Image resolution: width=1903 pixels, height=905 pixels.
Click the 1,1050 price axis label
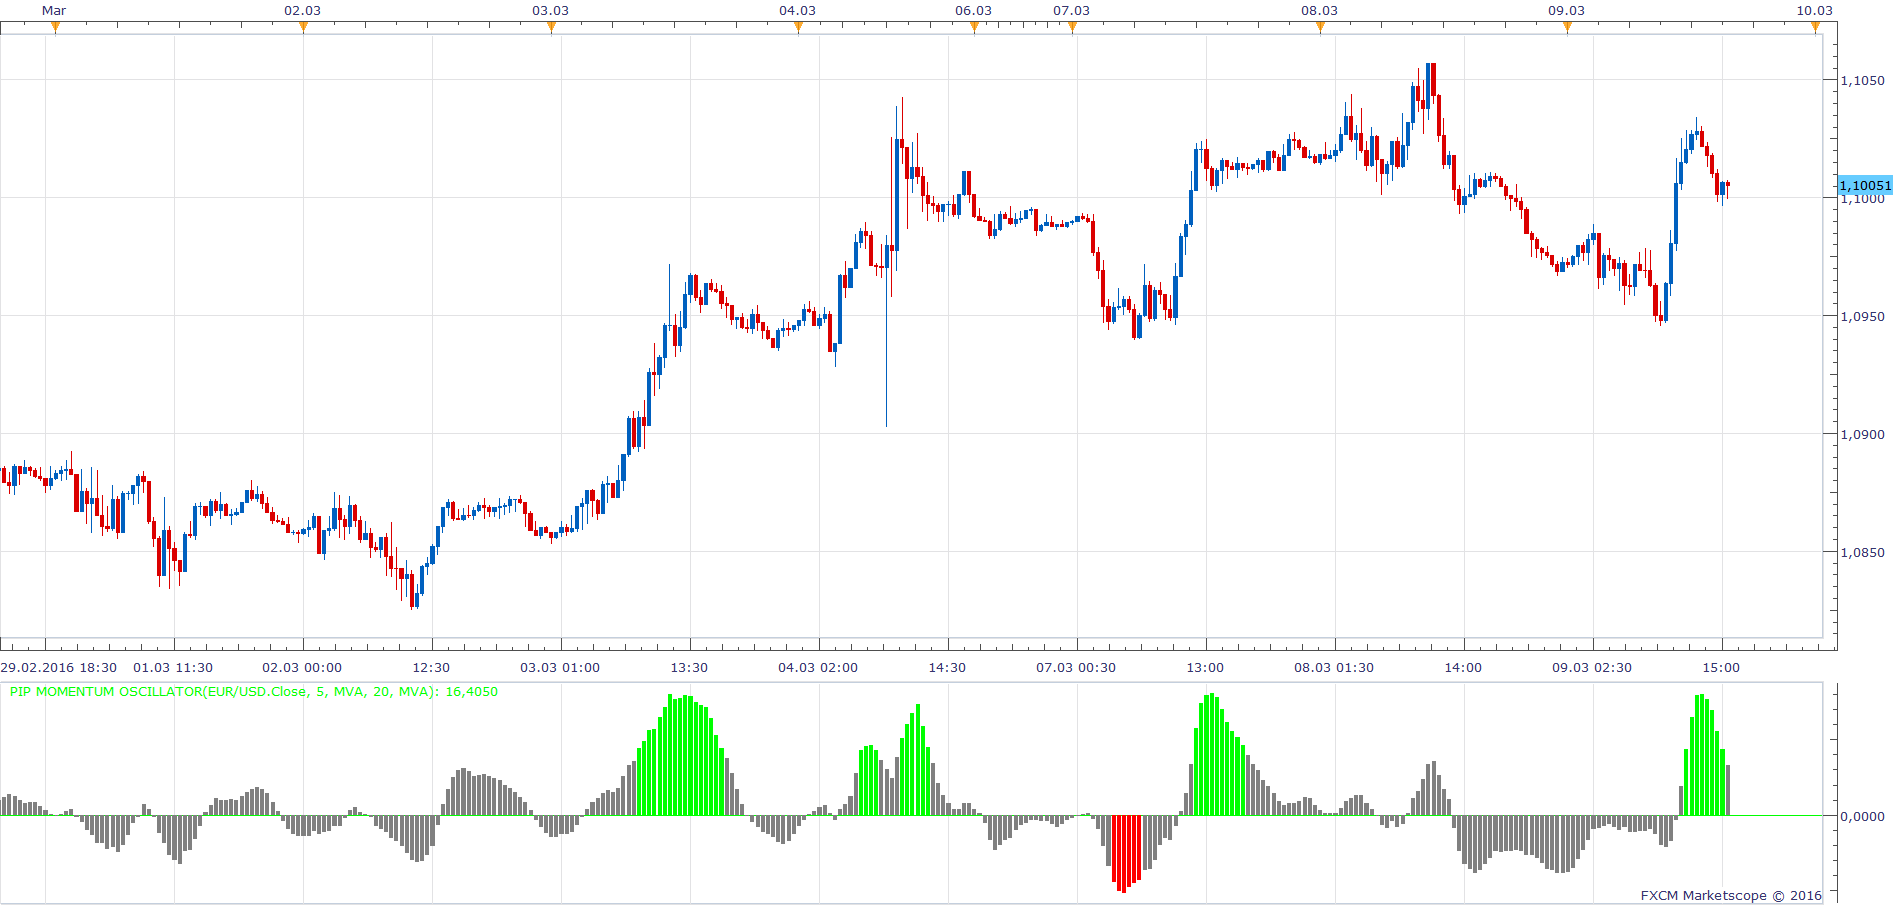(x=1862, y=80)
